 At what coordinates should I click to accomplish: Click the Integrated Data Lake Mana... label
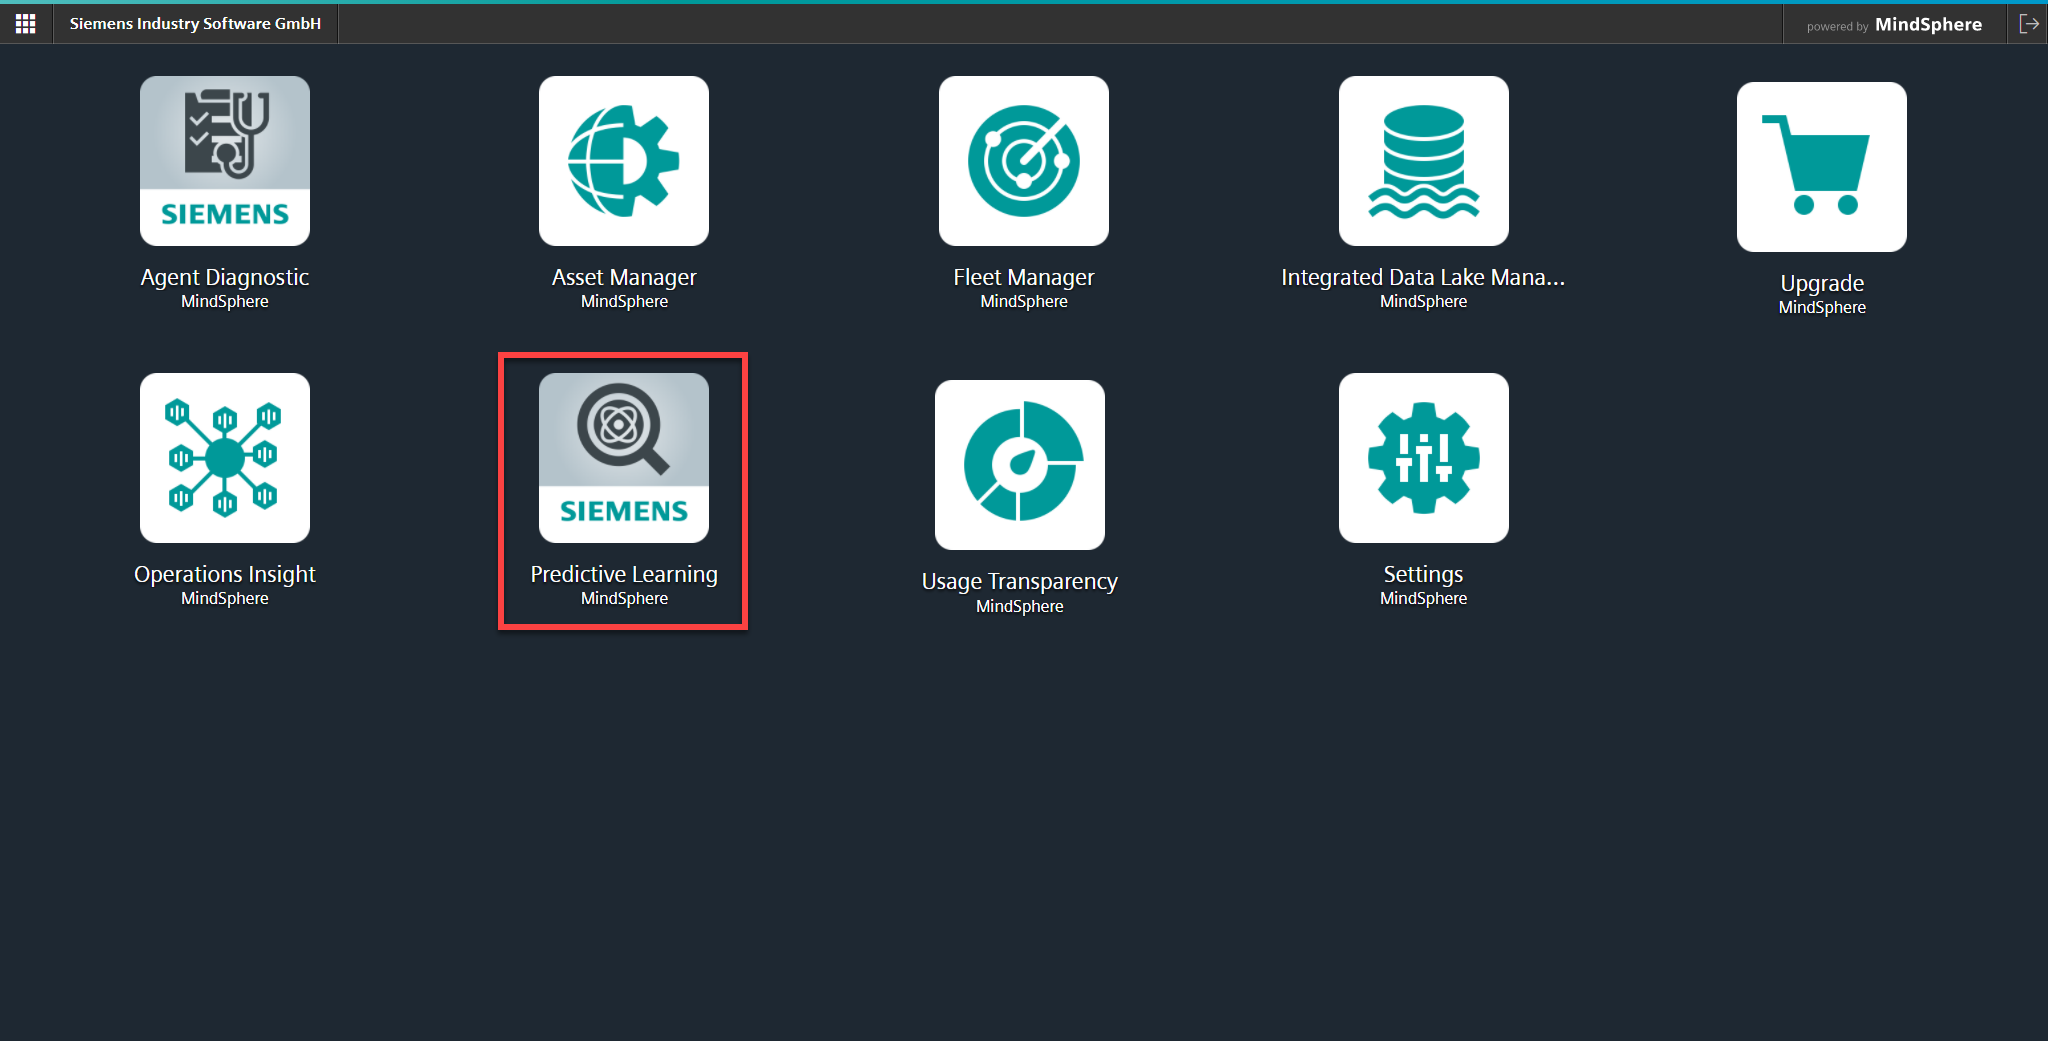tap(1423, 277)
